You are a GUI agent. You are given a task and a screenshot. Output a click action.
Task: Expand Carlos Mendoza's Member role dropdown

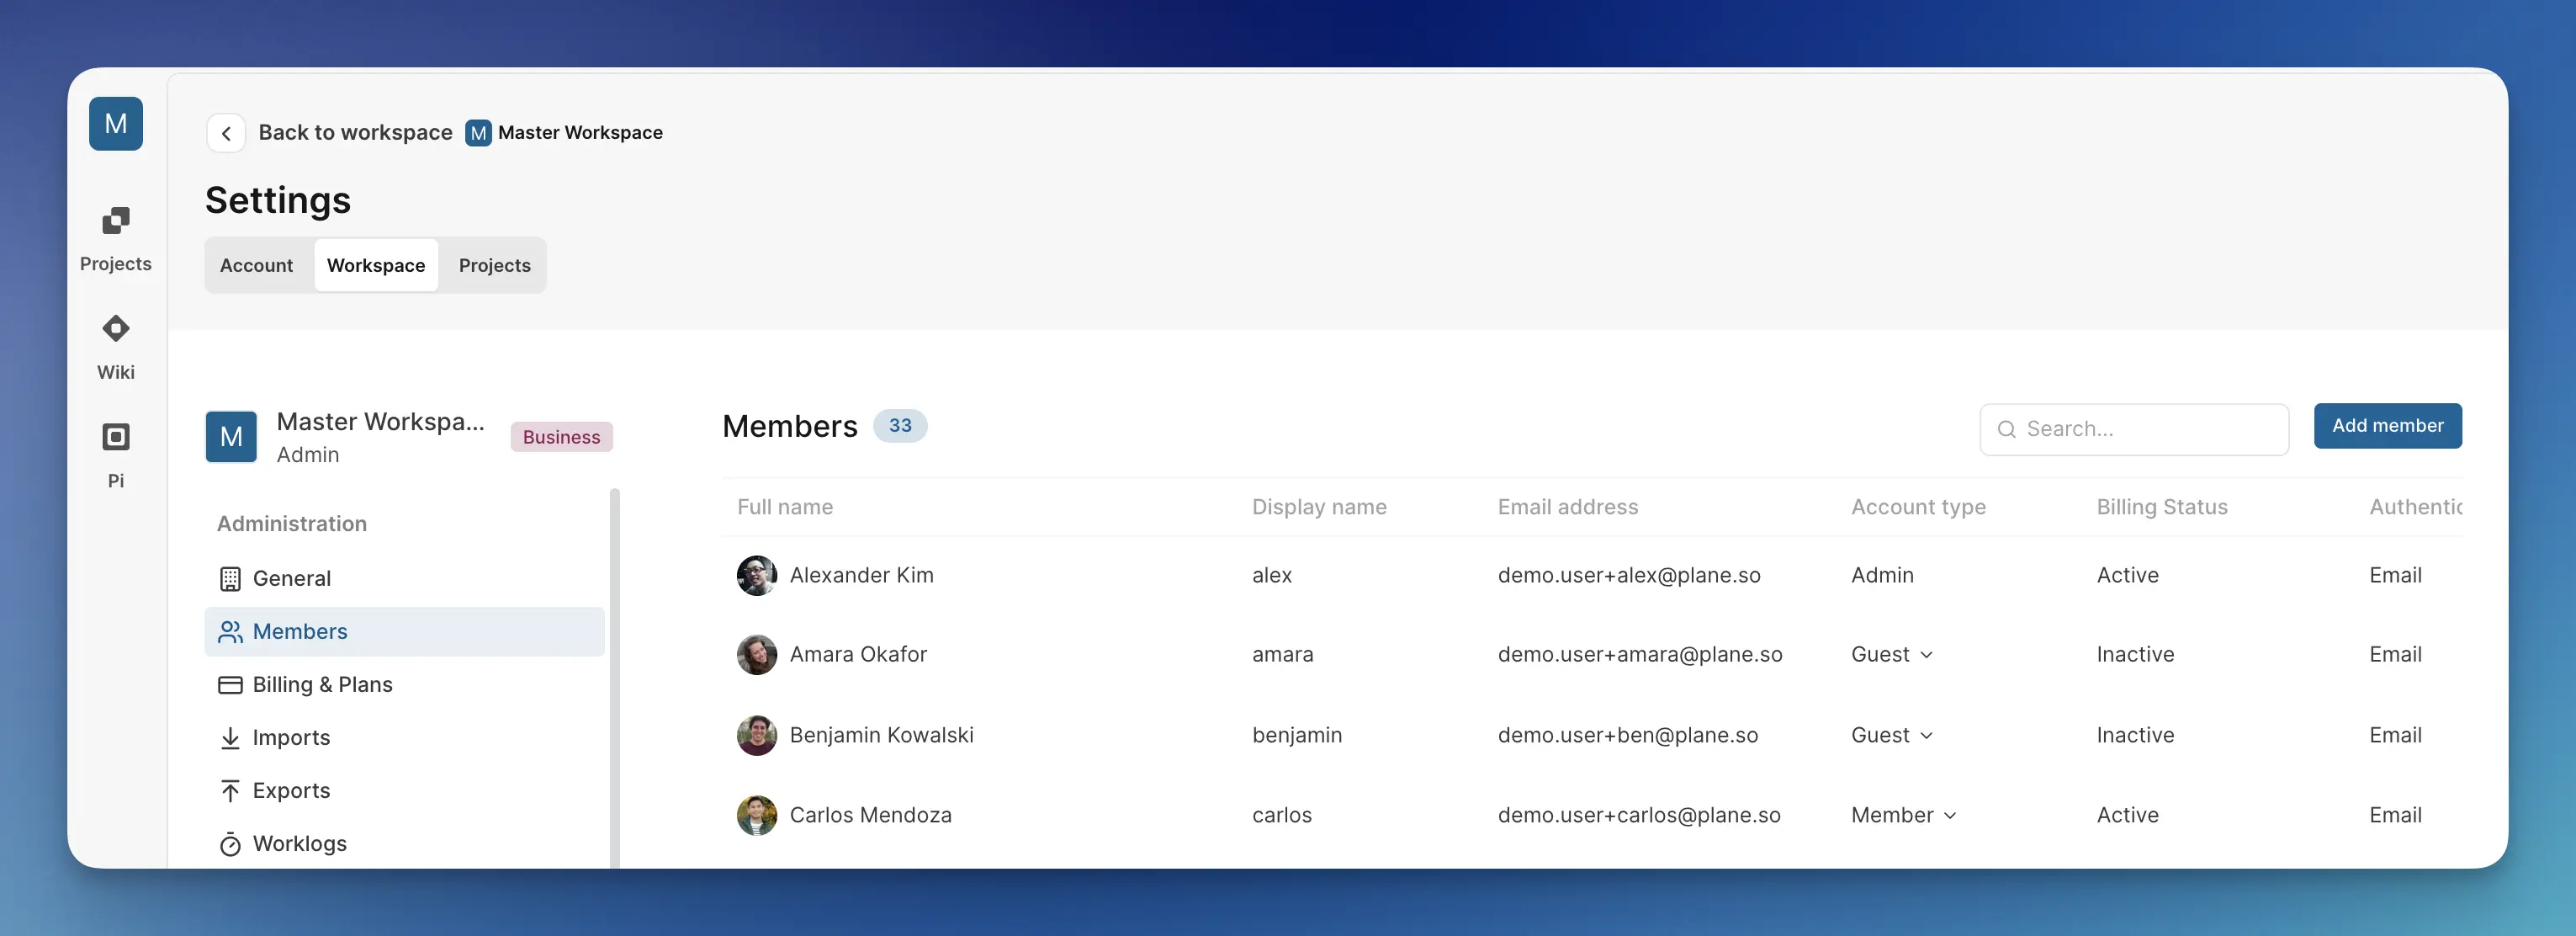click(1903, 815)
